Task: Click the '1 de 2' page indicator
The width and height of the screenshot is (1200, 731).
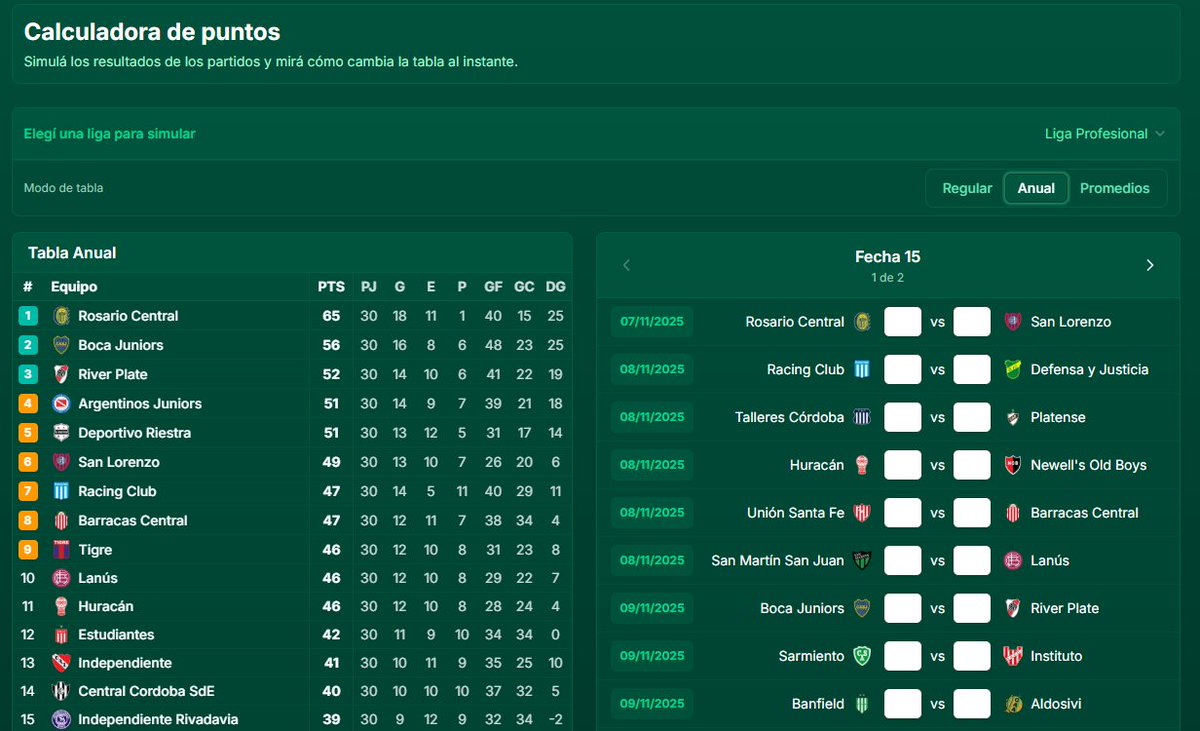Action: point(888,278)
